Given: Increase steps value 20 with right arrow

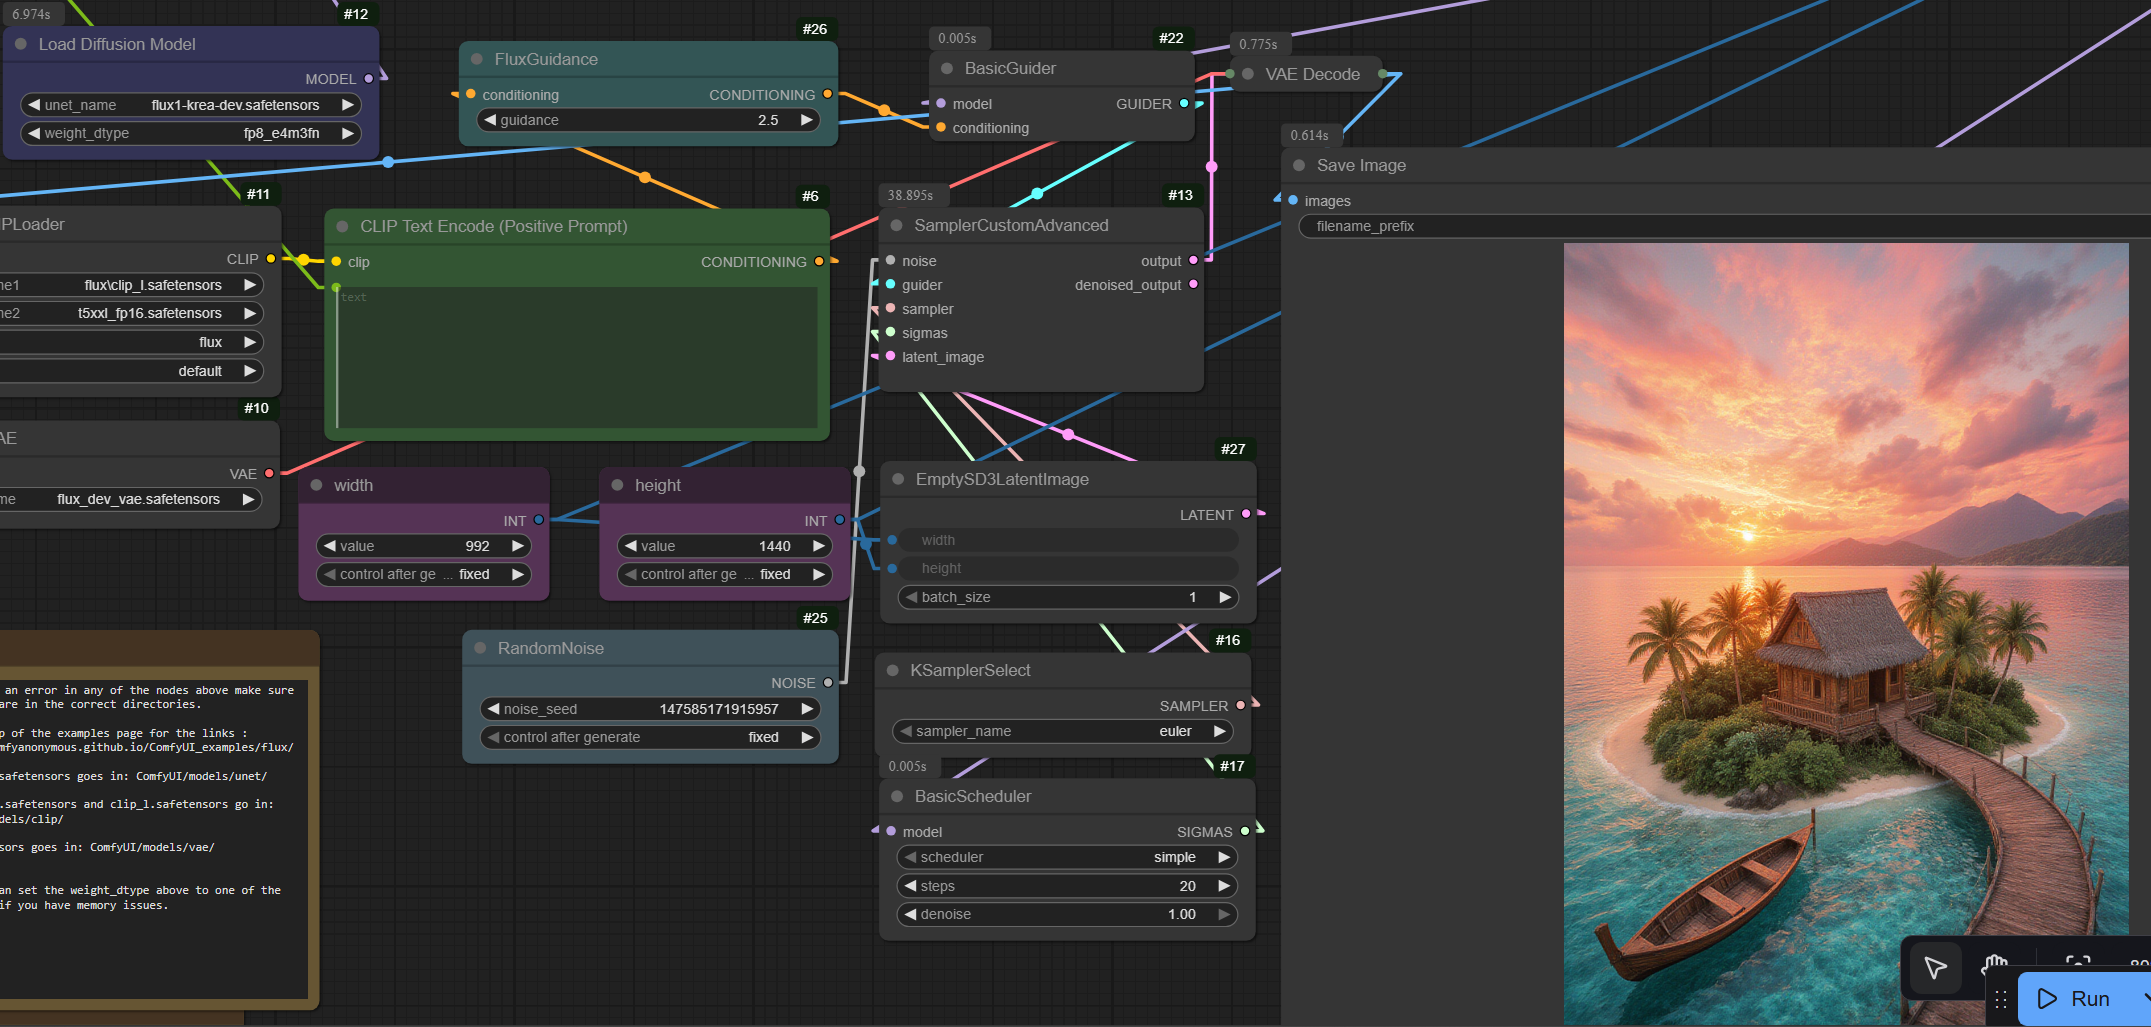Looking at the screenshot, I should [1224, 886].
